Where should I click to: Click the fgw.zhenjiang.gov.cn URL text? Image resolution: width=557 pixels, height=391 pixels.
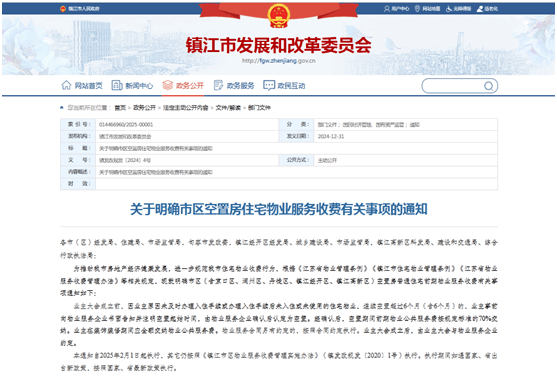click(x=279, y=61)
